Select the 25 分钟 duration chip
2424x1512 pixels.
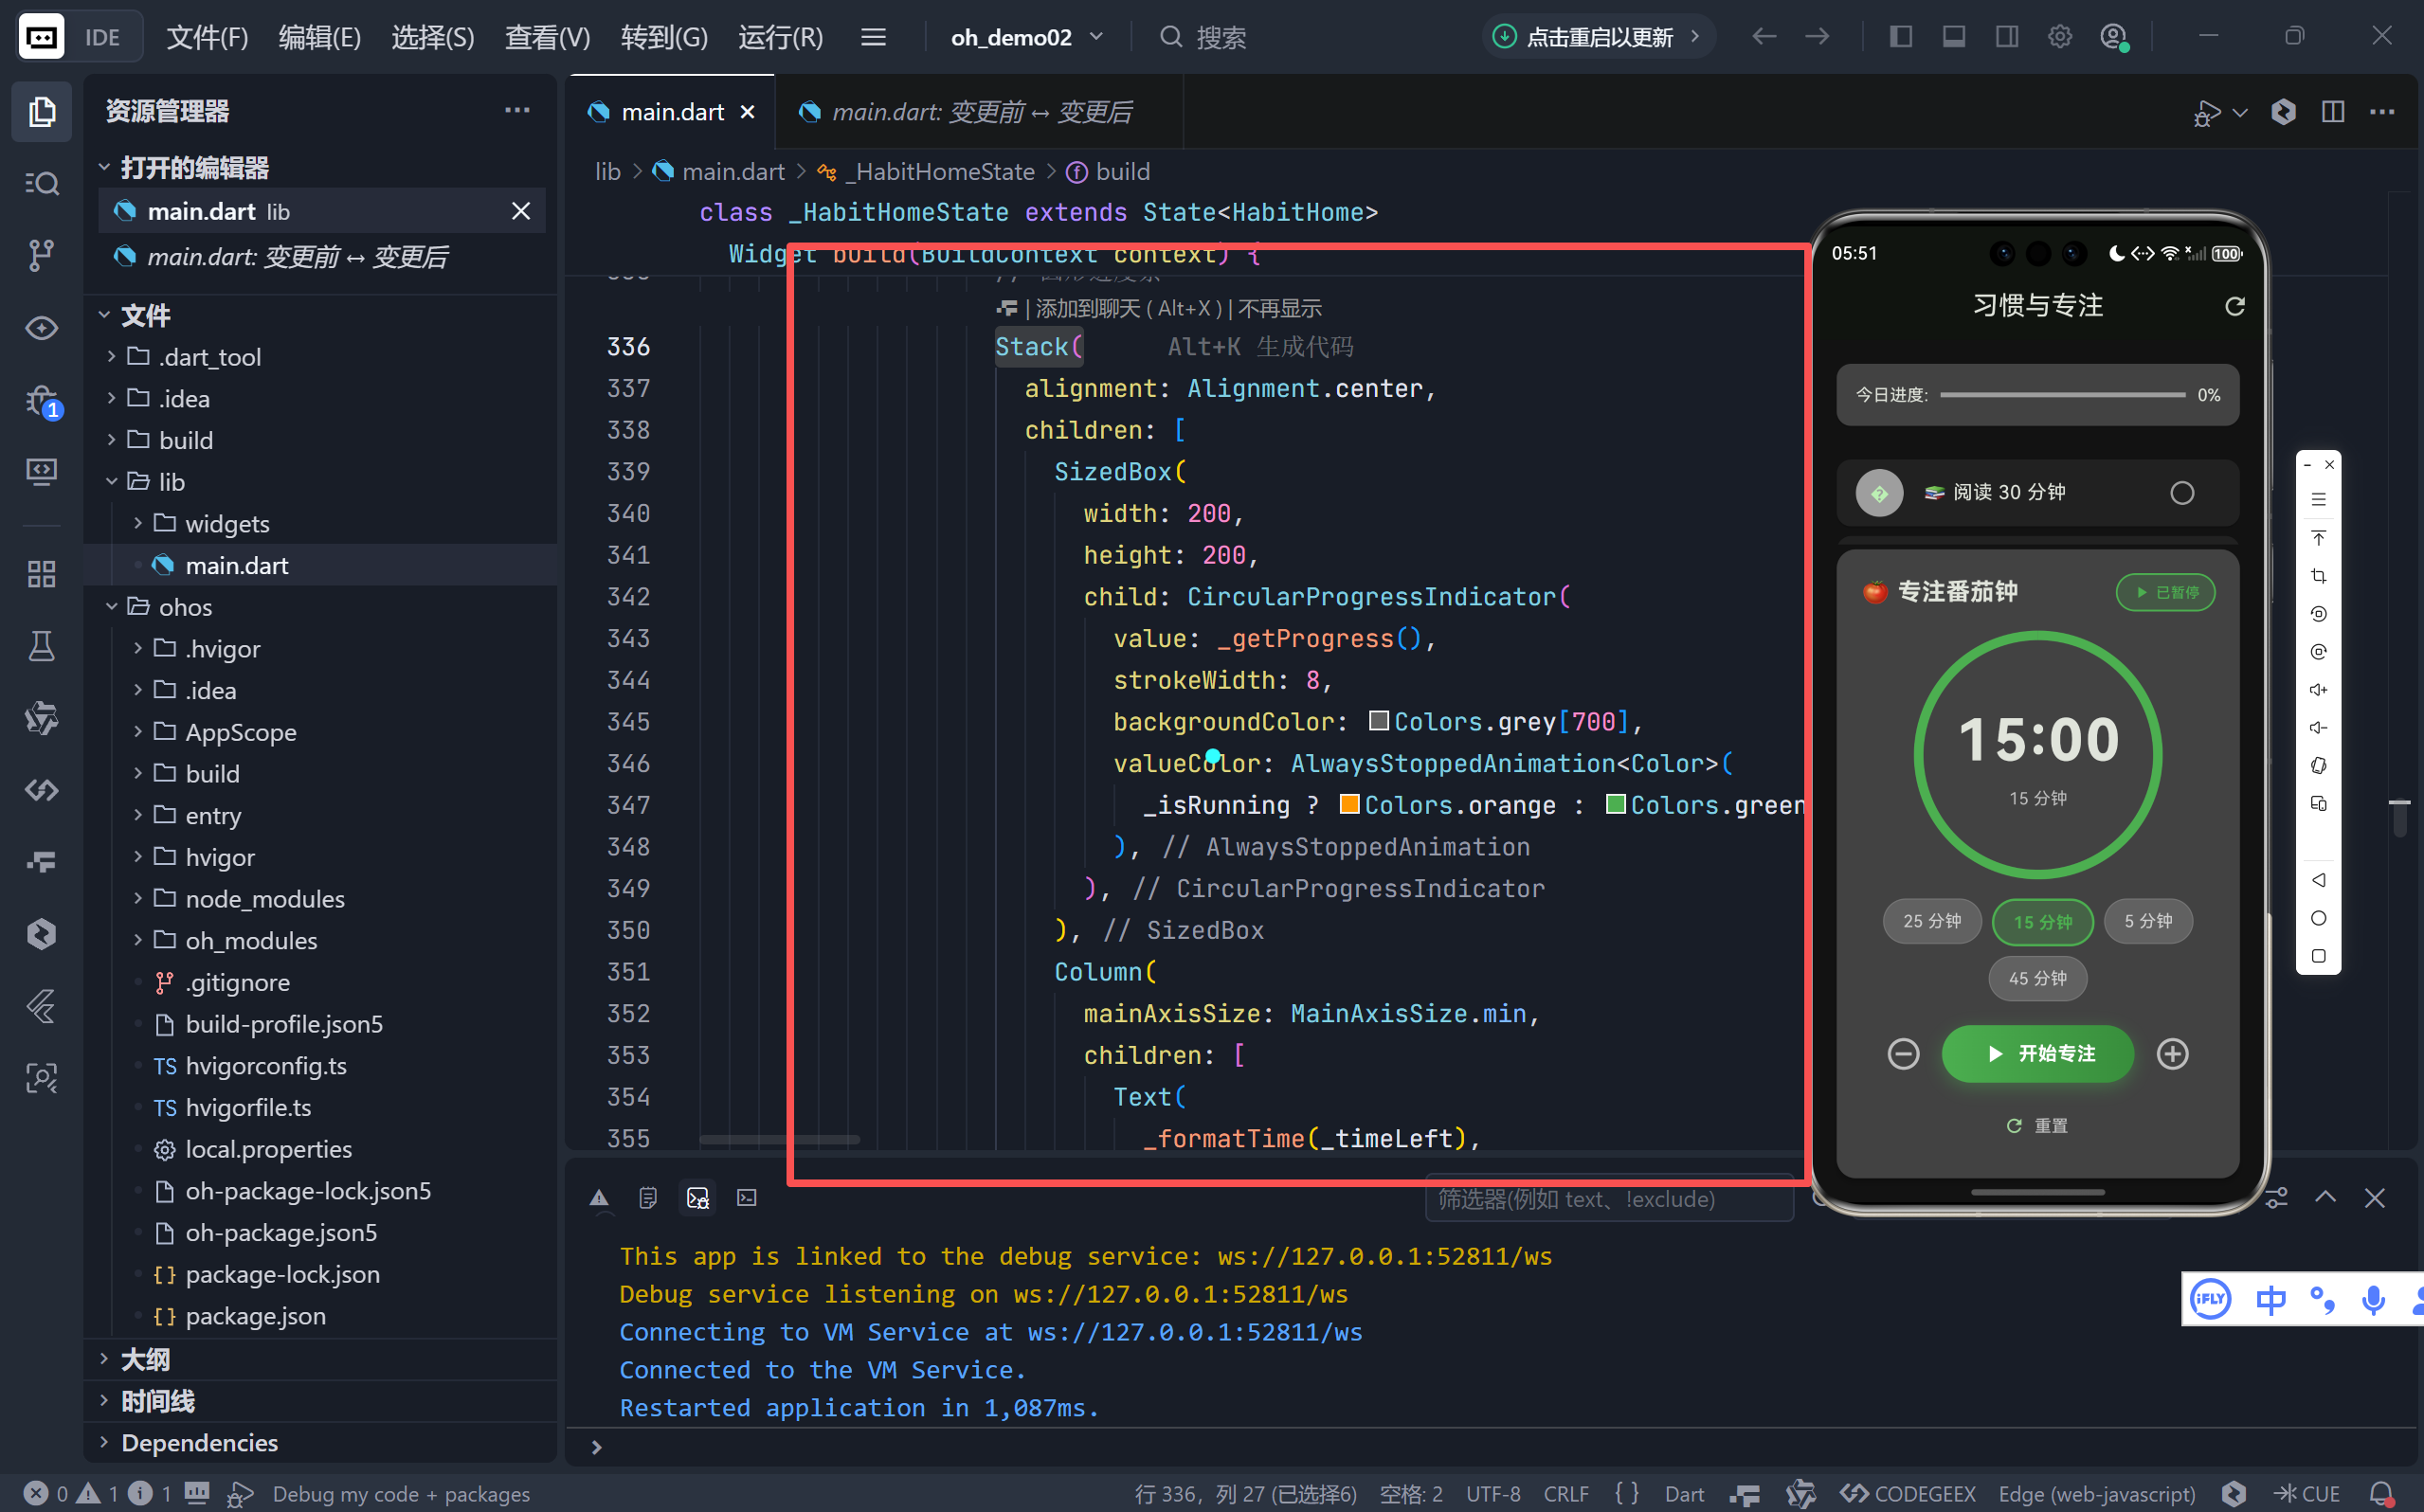tap(1931, 921)
